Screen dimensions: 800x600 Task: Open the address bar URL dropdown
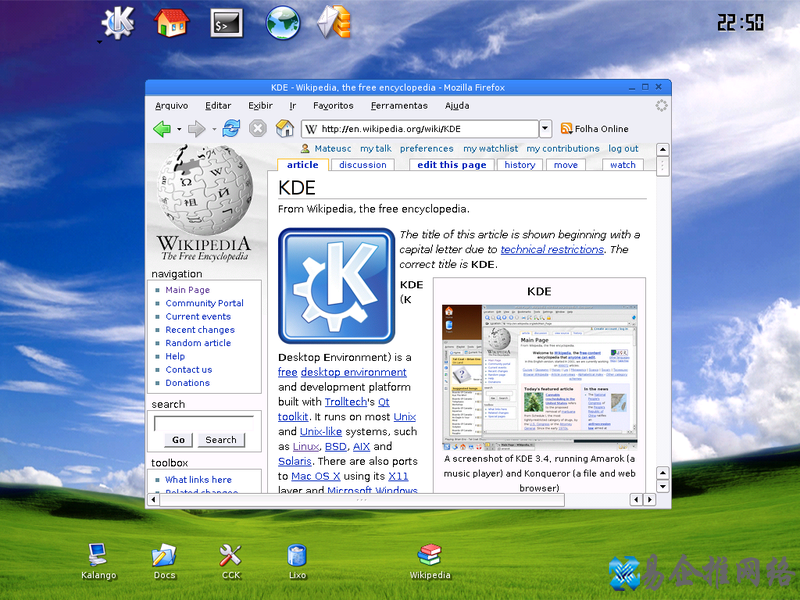(x=545, y=129)
